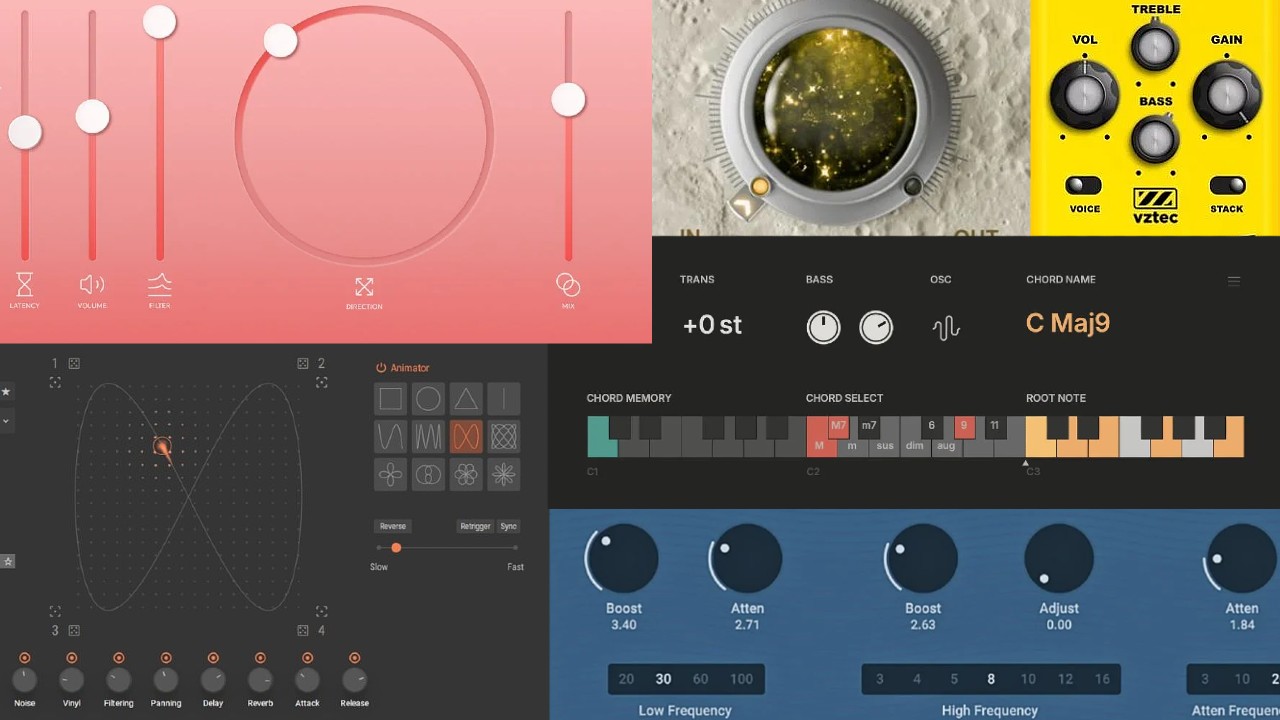Viewport: 1280px width, 720px height.
Task: Open the hamburger menu beside CHORD NAME
Action: pyautogui.click(x=1234, y=280)
